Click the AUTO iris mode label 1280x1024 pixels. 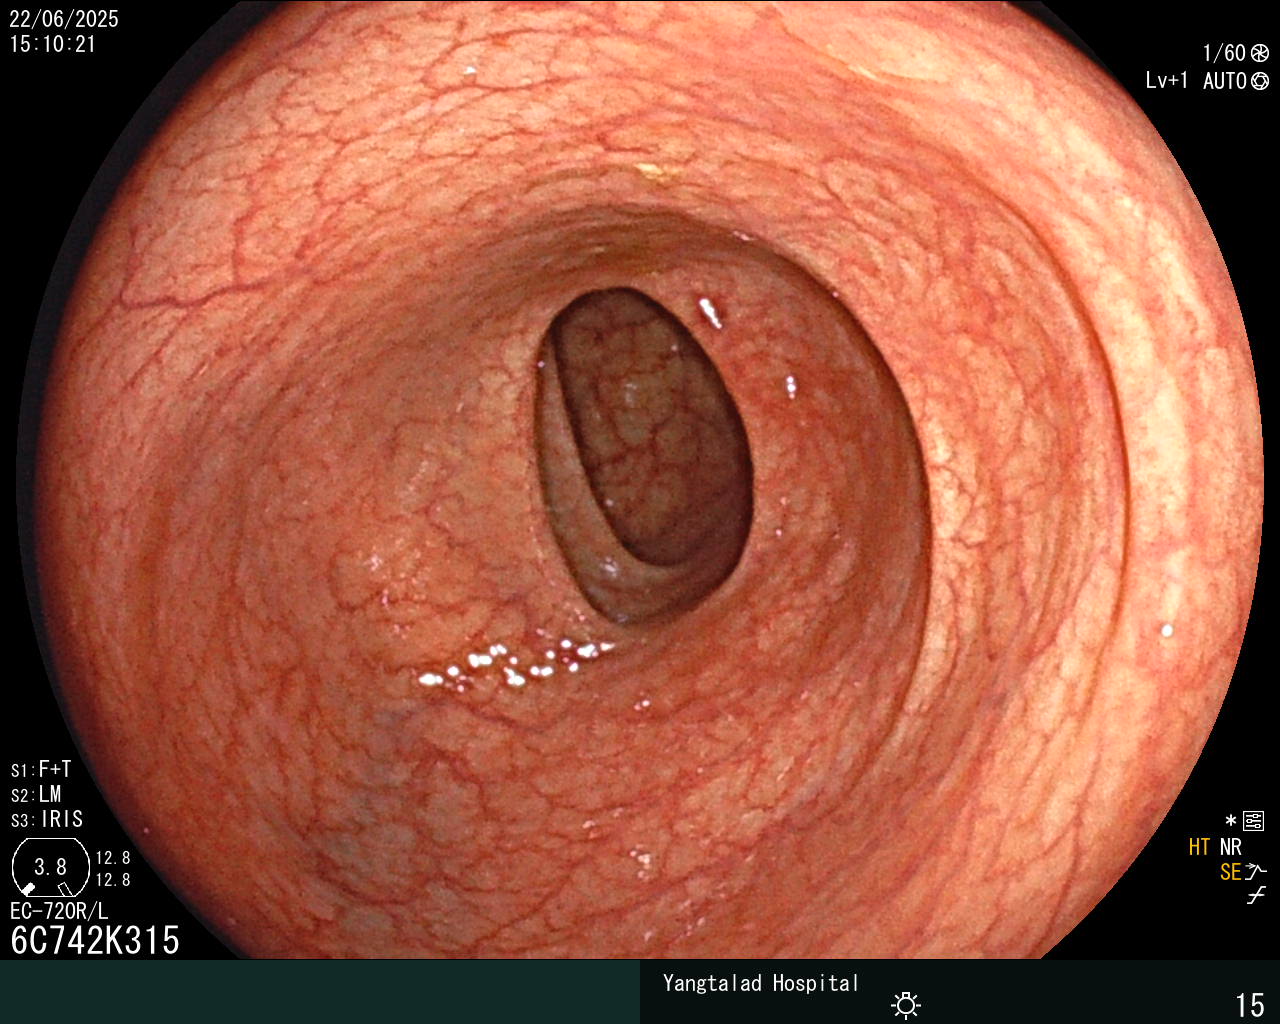(1224, 81)
